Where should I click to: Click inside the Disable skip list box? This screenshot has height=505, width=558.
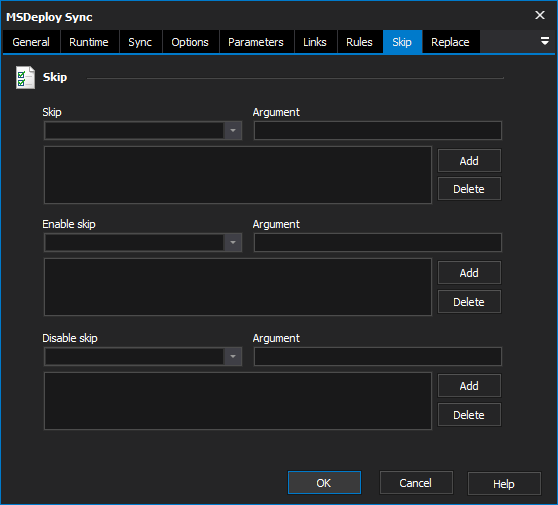[238, 401]
